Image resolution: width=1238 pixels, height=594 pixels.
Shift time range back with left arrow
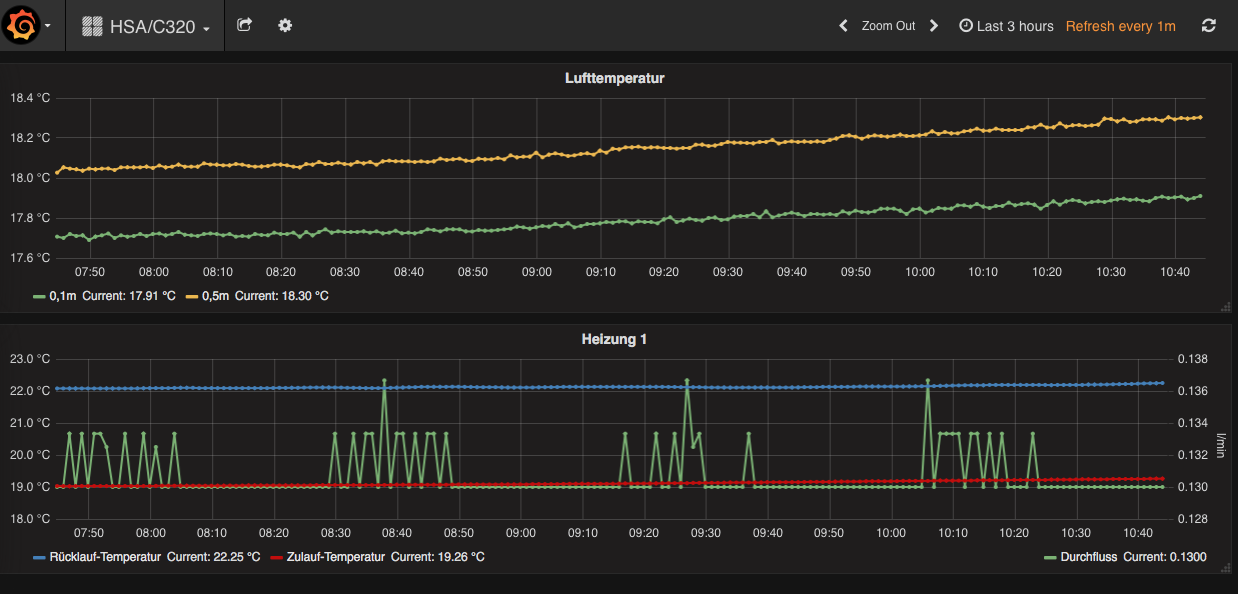pos(843,26)
